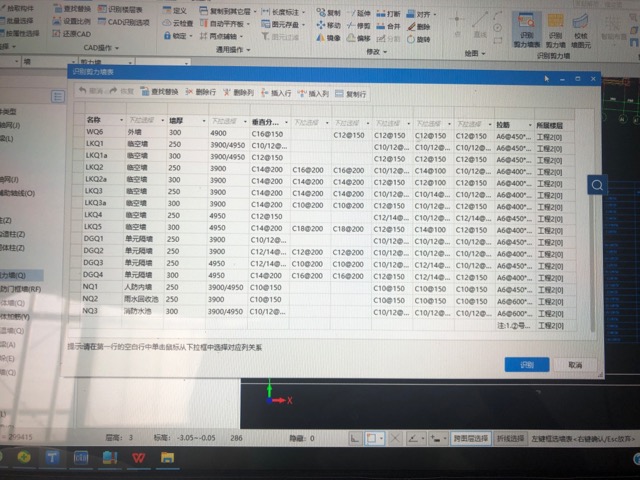Click the 修剪 tool
Screen dimensions: 640x480
tap(359, 26)
